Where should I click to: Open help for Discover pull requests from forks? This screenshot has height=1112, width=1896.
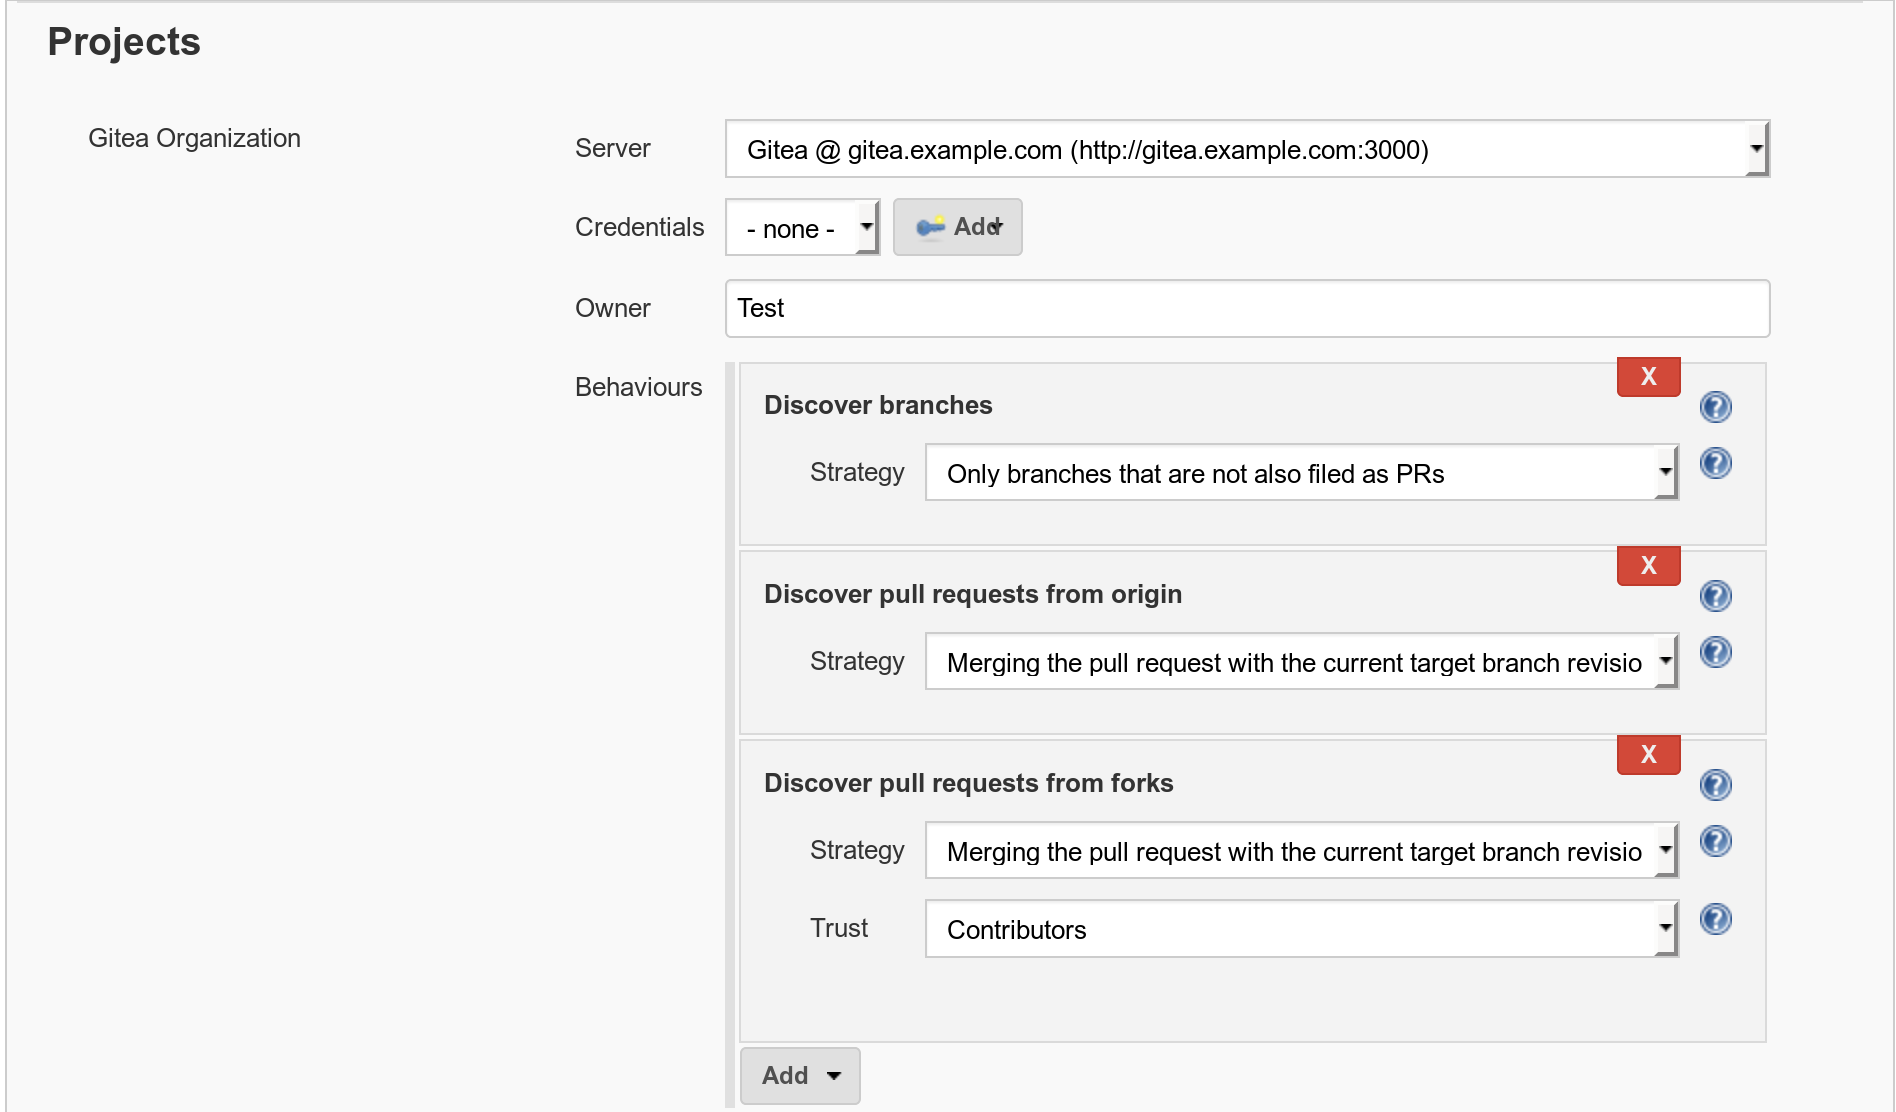[1715, 785]
